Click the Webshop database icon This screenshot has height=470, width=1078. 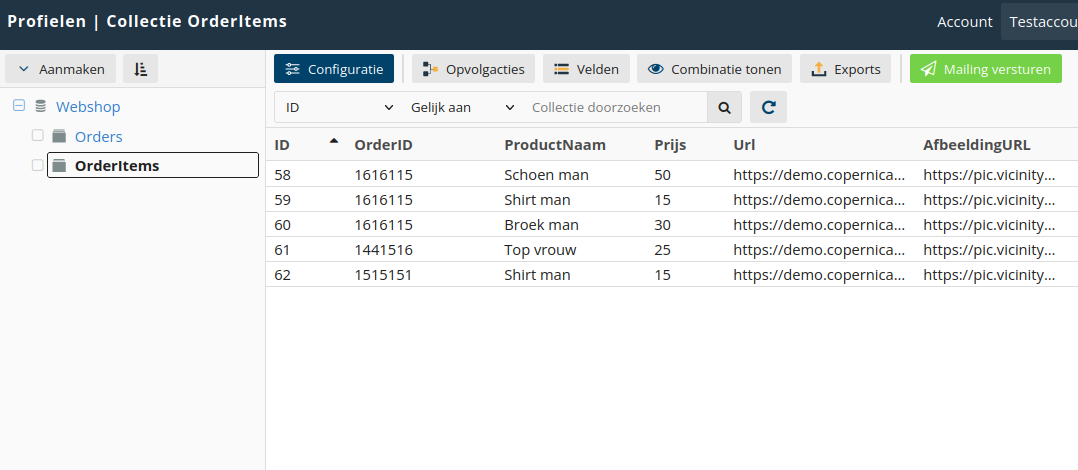pyautogui.click(x=41, y=107)
